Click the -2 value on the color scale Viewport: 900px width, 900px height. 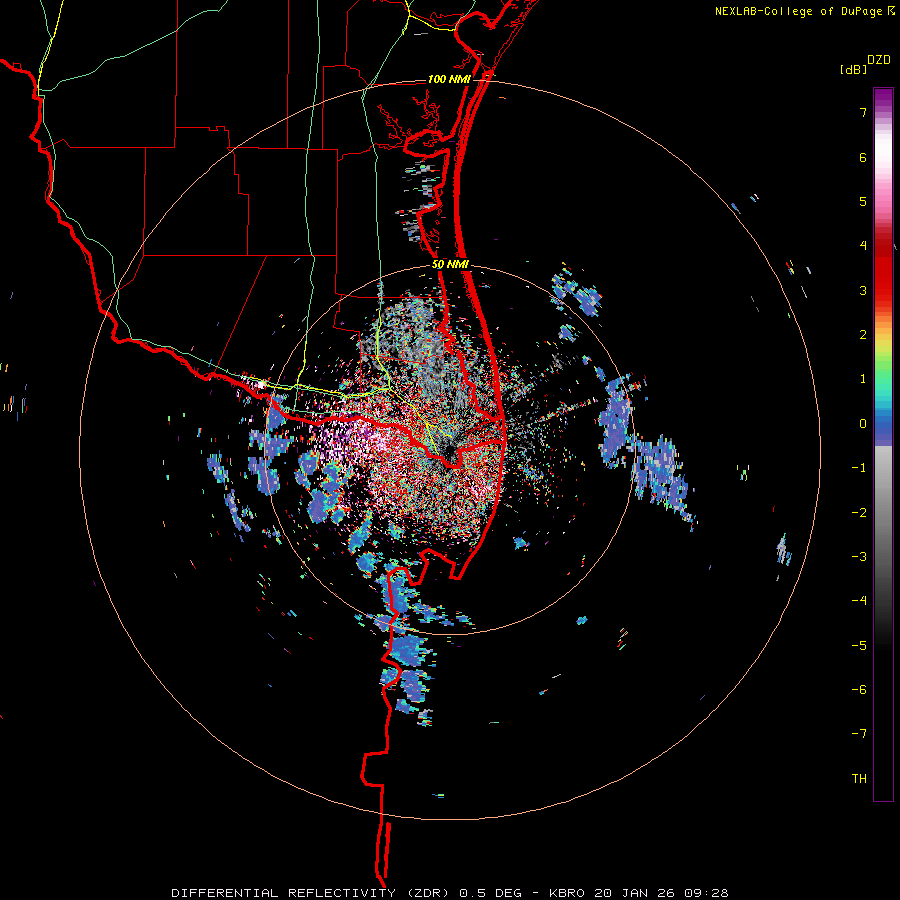859,512
